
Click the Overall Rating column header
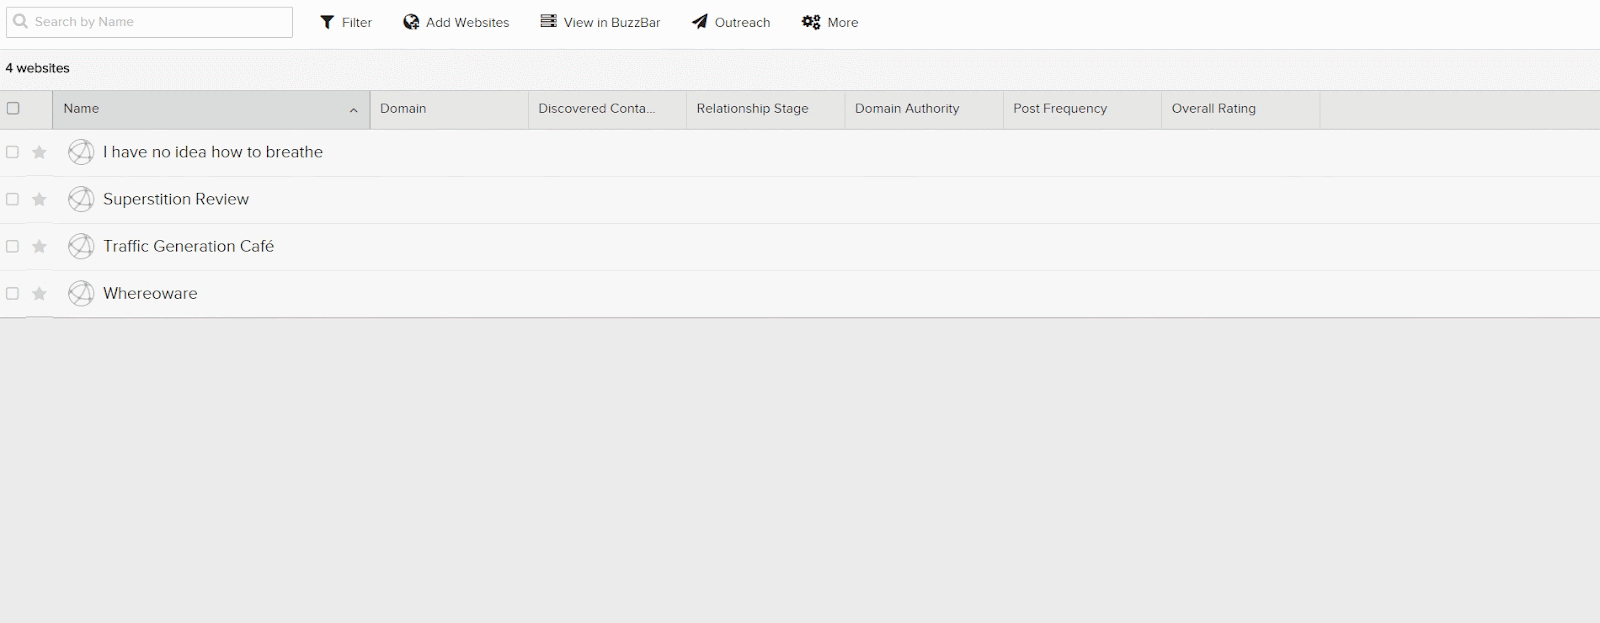(1213, 109)
